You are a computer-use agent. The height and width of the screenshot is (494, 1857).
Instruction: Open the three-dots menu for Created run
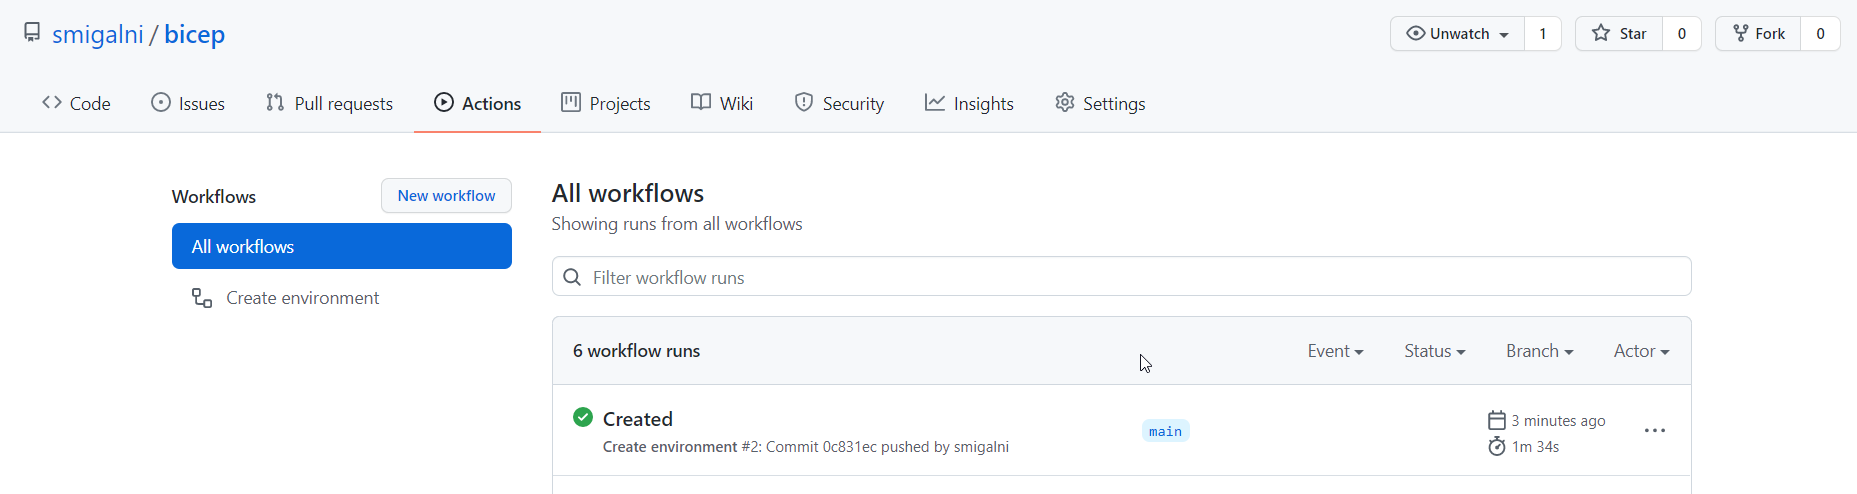pyautogui.click(x=1655, y=431)
